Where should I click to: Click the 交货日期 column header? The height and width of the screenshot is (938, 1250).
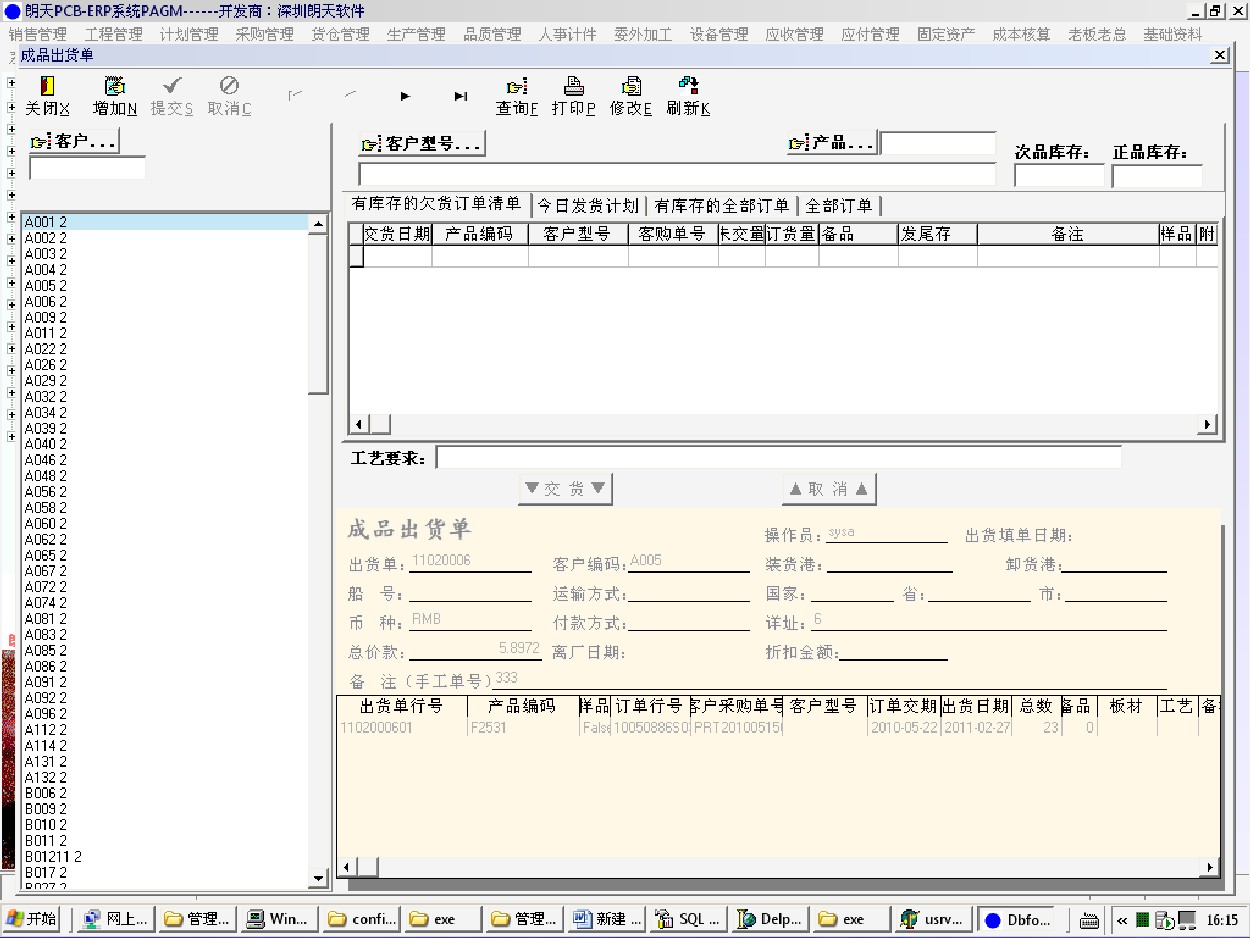[x=397, y=234]
